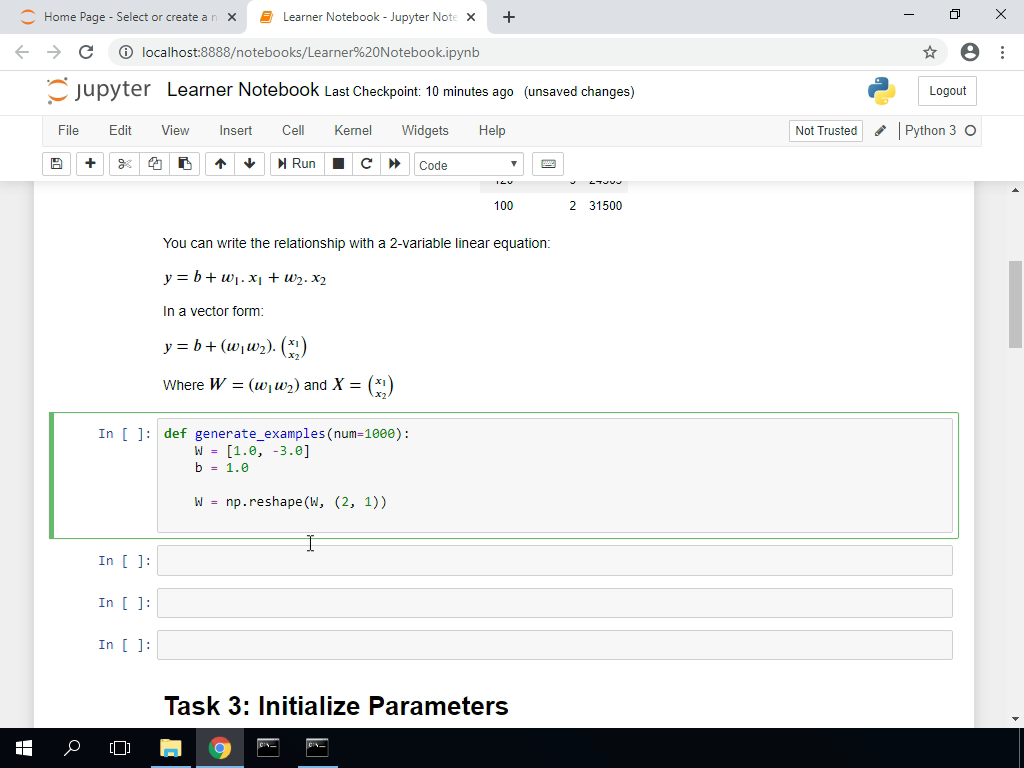Insert a cell below with the plus icon
The height and width of the screenshot is (768, 1024).
click(90, 164)
